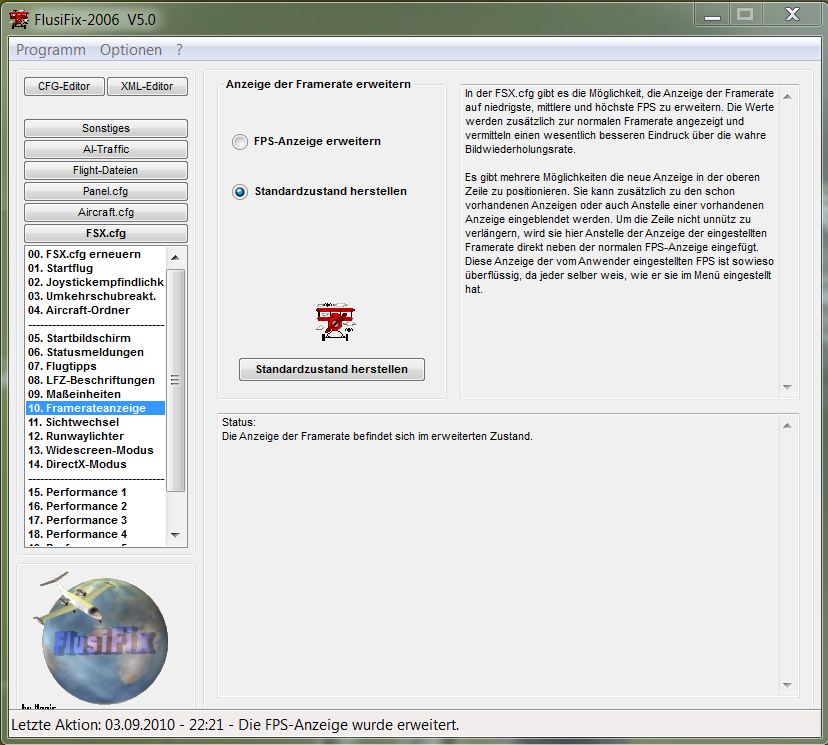Select list entry 03. Umkehrschubreakt.

pos(96,296)
